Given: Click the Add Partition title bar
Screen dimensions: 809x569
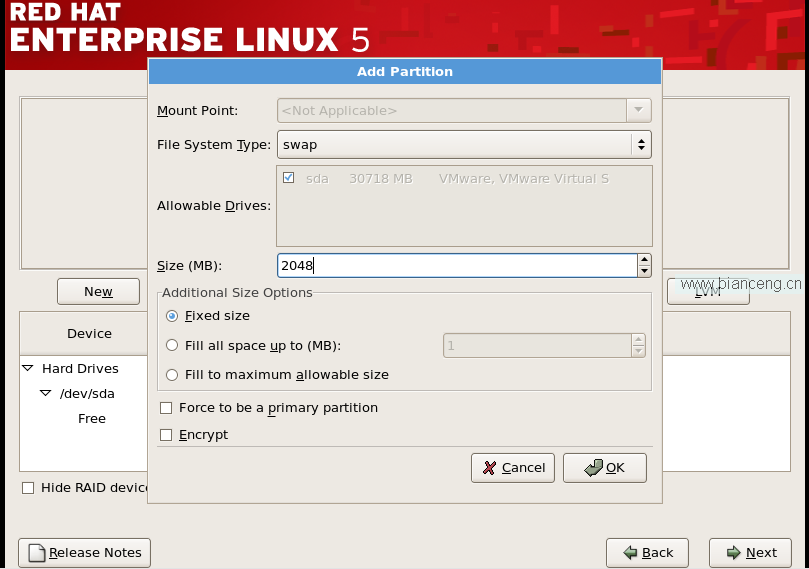Looking at the screenshot, I should 405,71.
